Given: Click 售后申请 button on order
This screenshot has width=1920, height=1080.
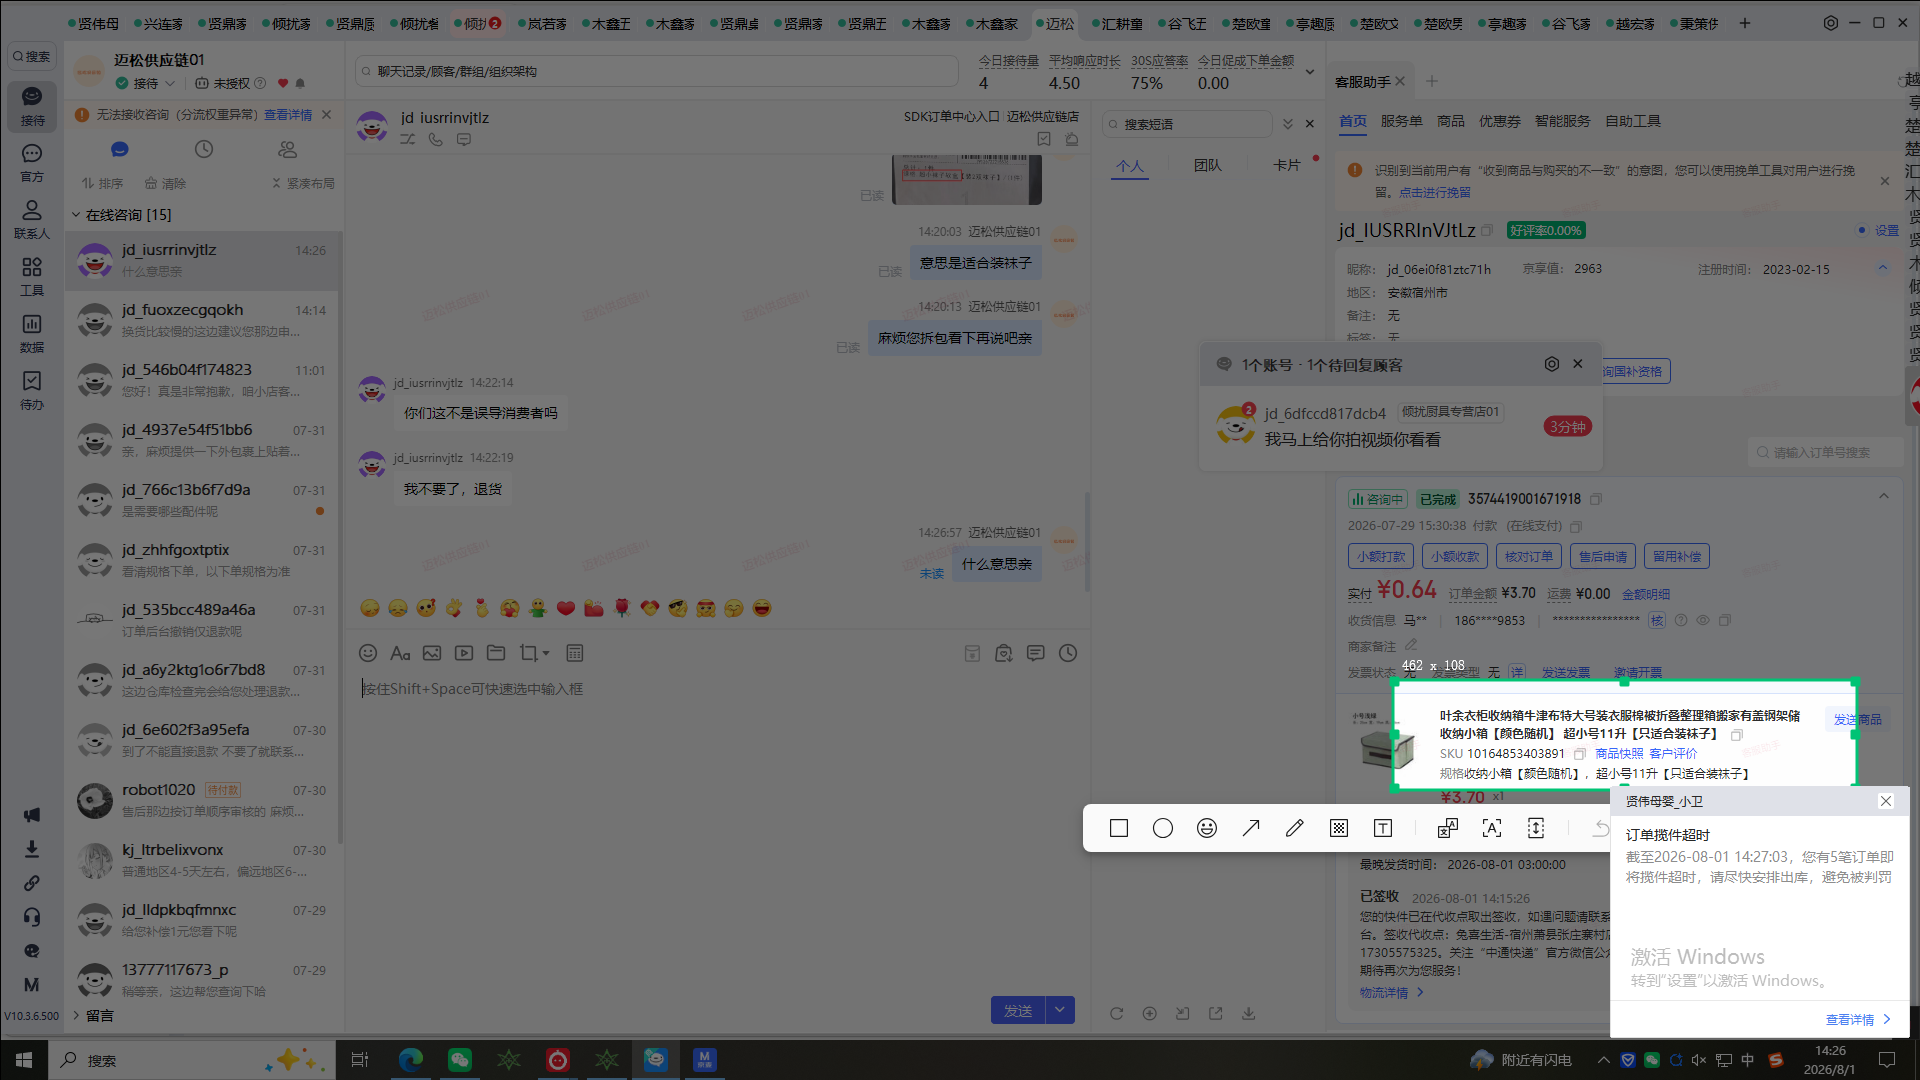Looking at the screenshot, I should 1604,556.
